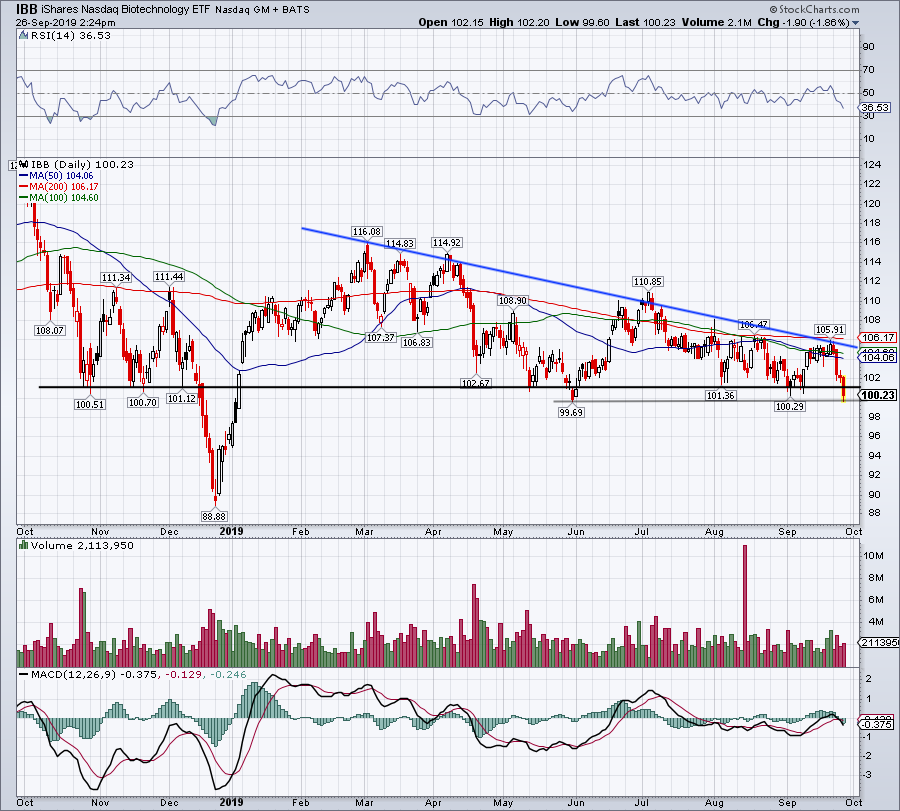Select the MA(50) 104.06 legend entry
The image size is (900, 811).
[x=56, y=176]
